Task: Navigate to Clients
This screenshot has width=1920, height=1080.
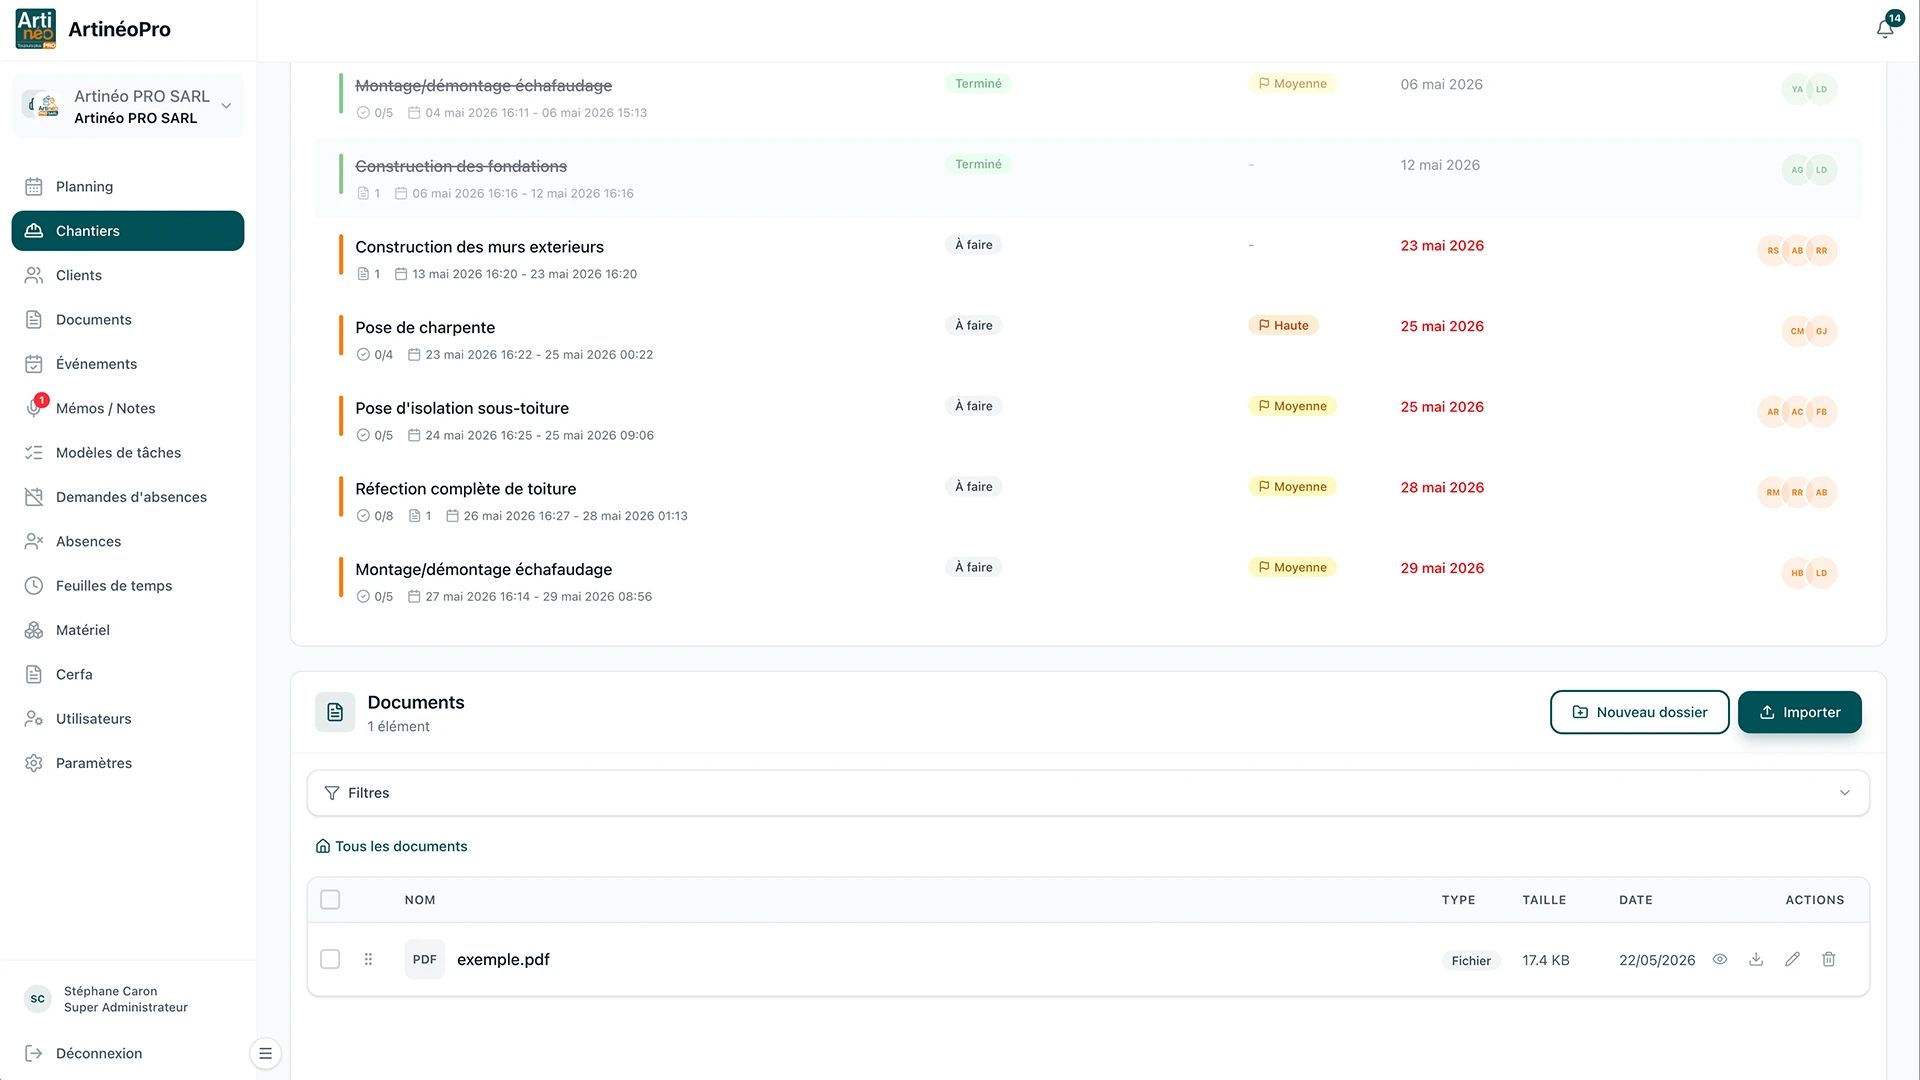Action: point(128,275)
